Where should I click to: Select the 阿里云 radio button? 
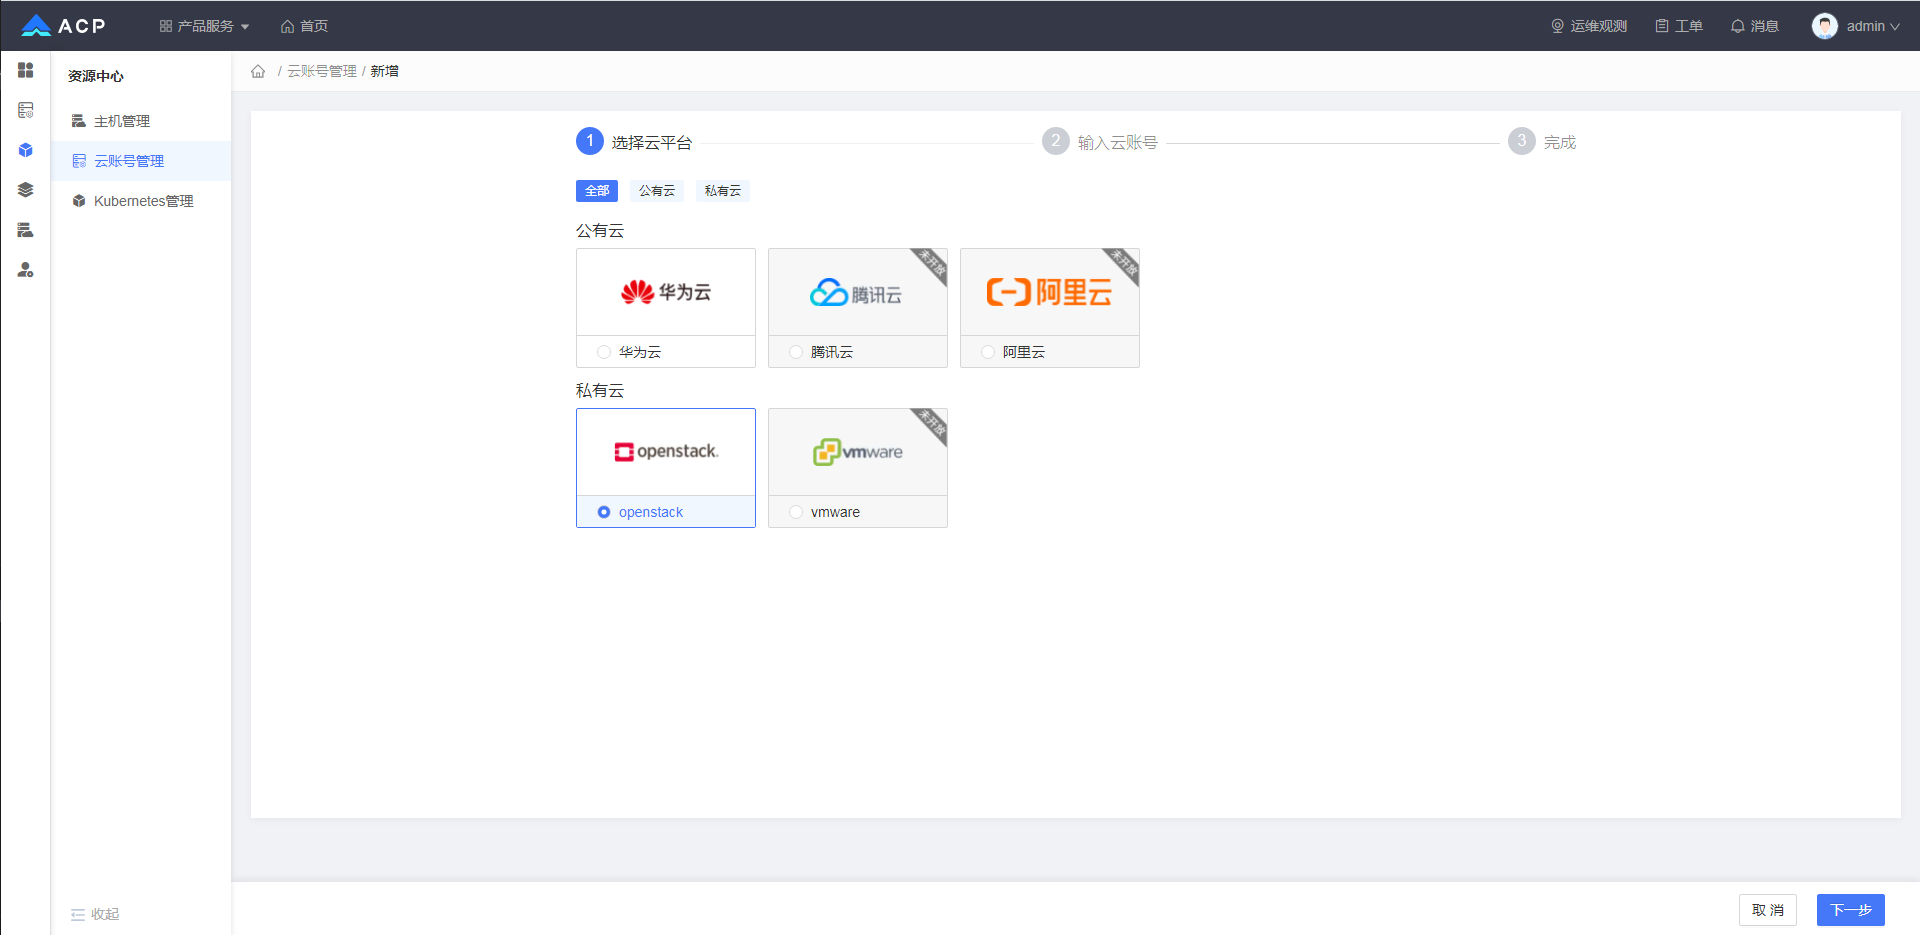click(x=988, y=352)
